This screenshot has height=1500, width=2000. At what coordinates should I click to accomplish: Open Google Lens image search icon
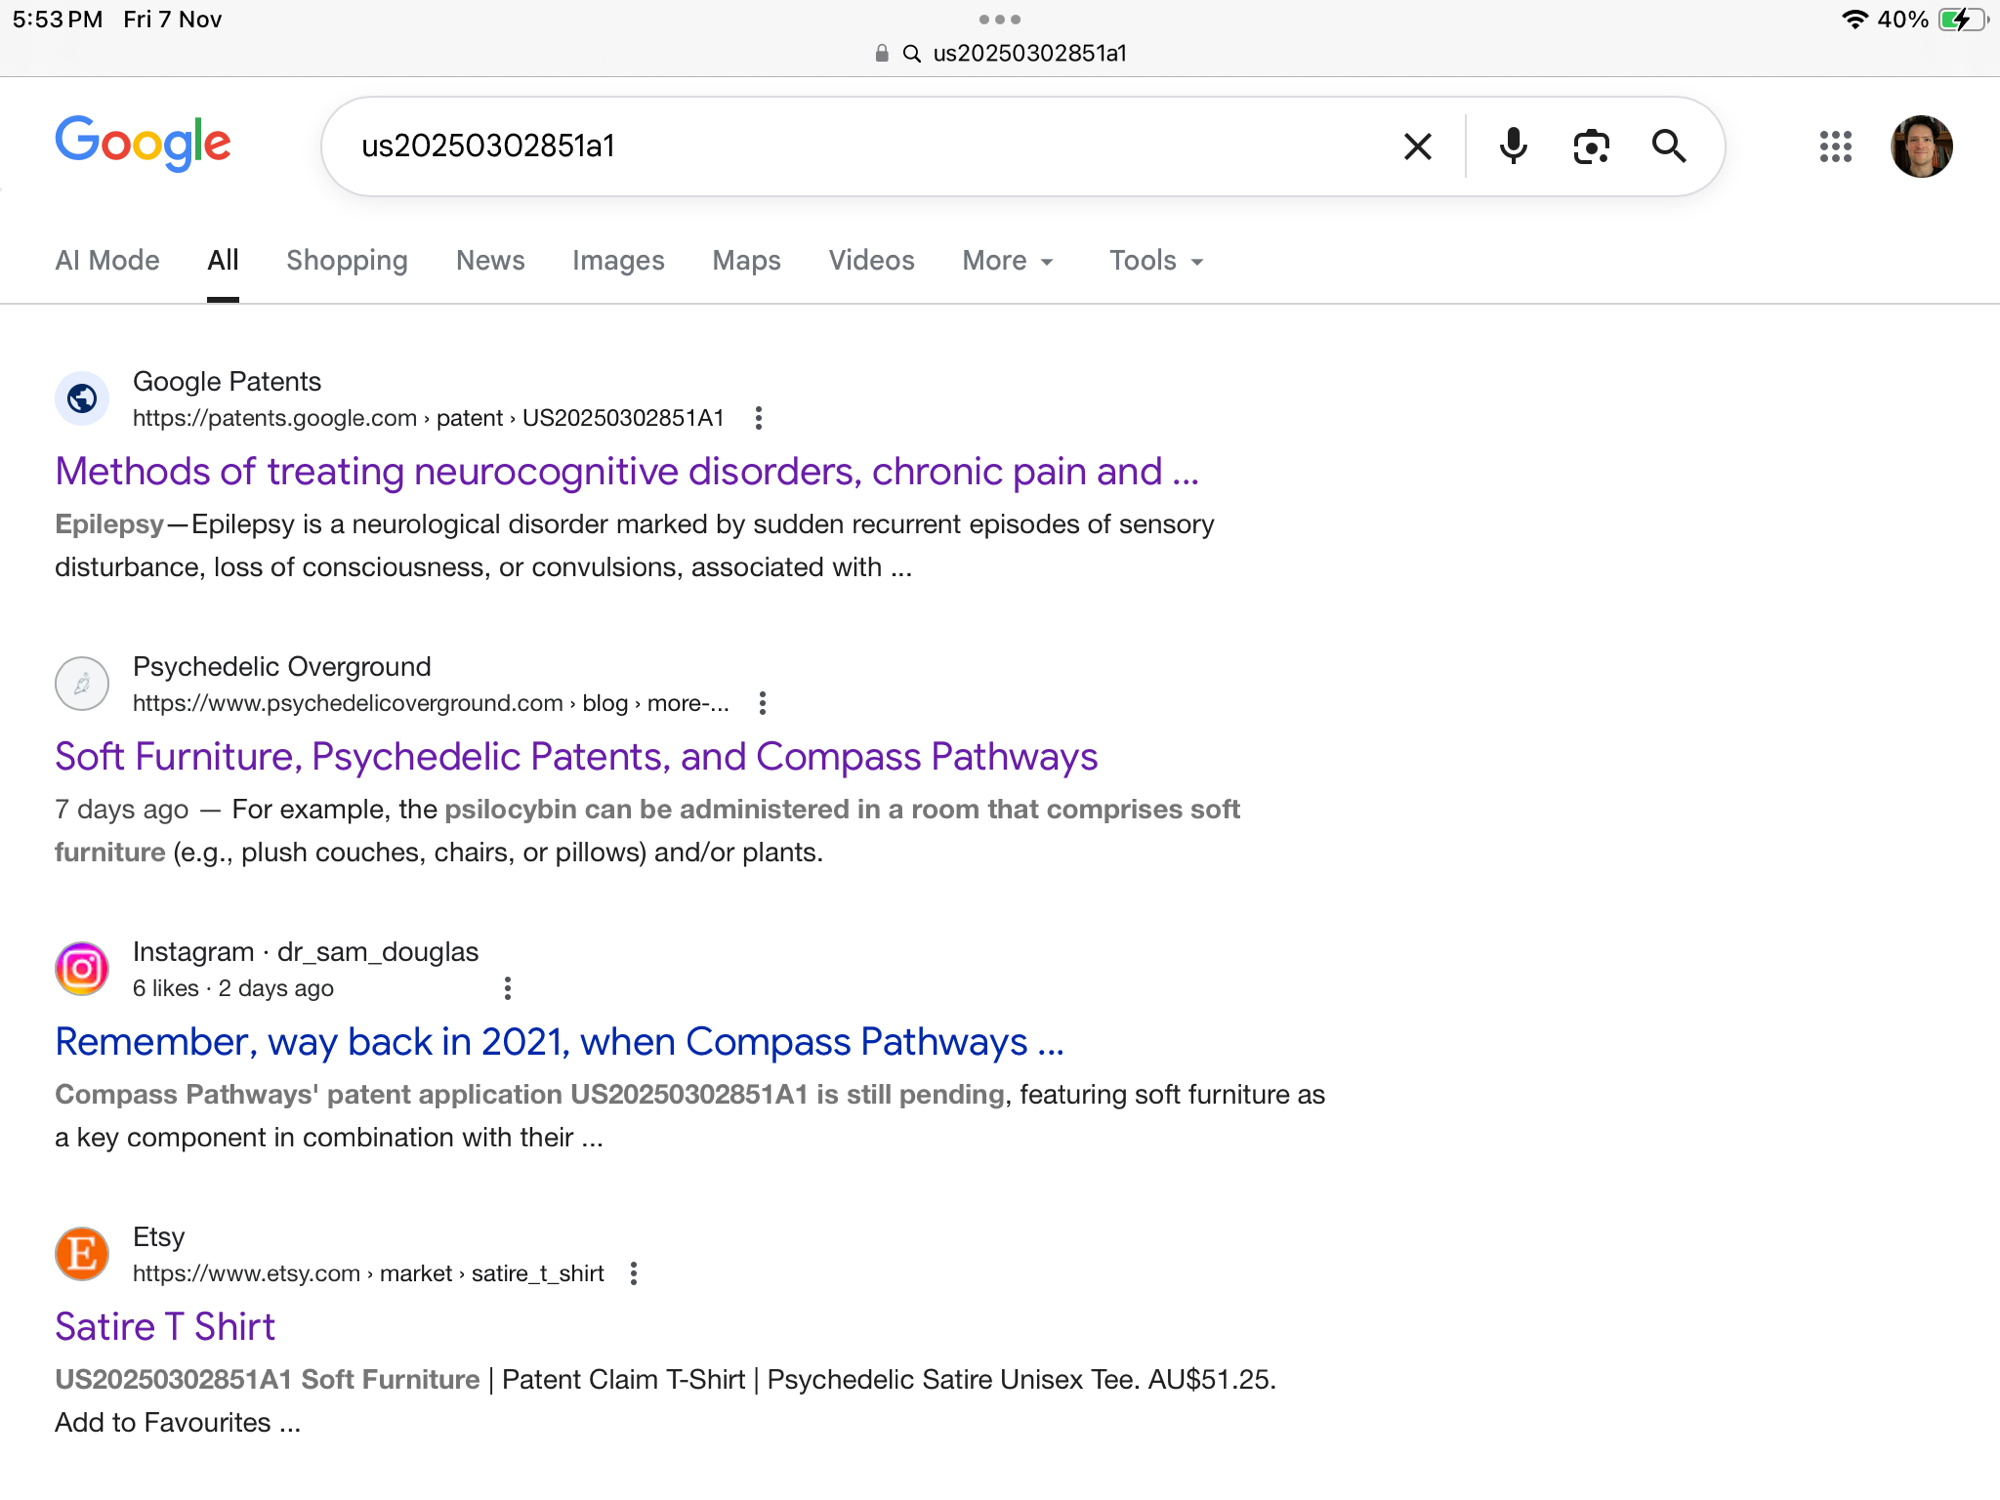[1591, 147]
